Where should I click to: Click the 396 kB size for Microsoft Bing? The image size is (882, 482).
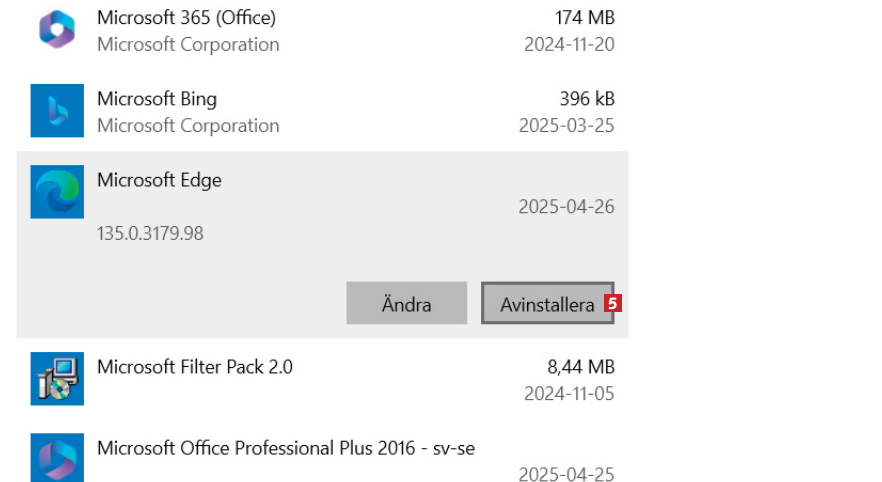coord(587,99)
